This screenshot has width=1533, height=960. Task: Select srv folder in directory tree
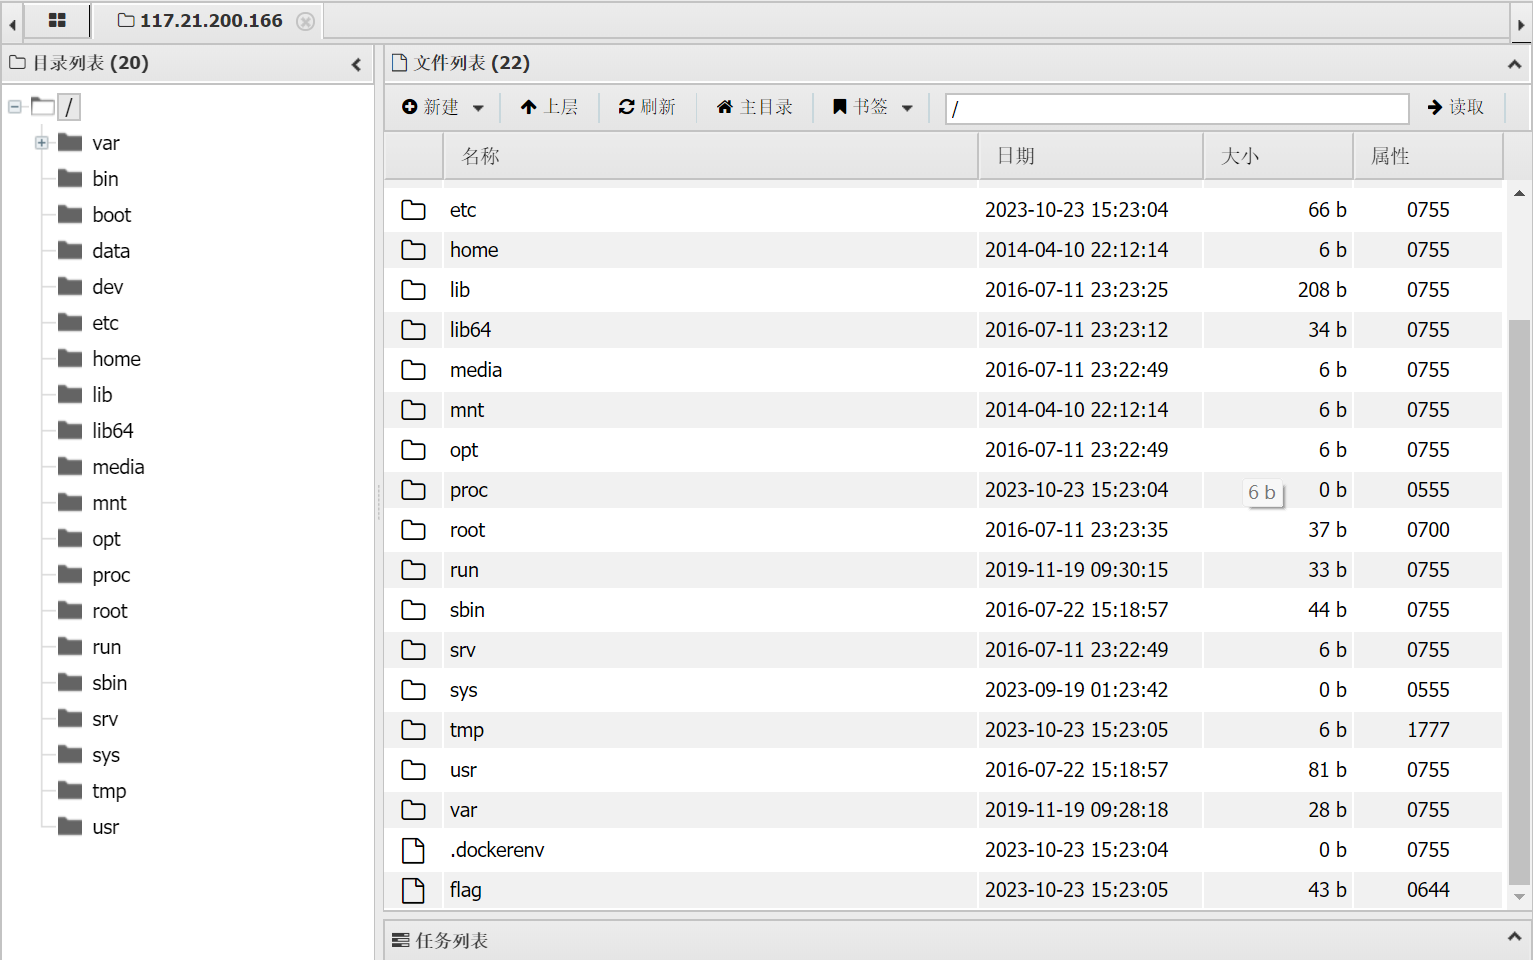point(105,719)
